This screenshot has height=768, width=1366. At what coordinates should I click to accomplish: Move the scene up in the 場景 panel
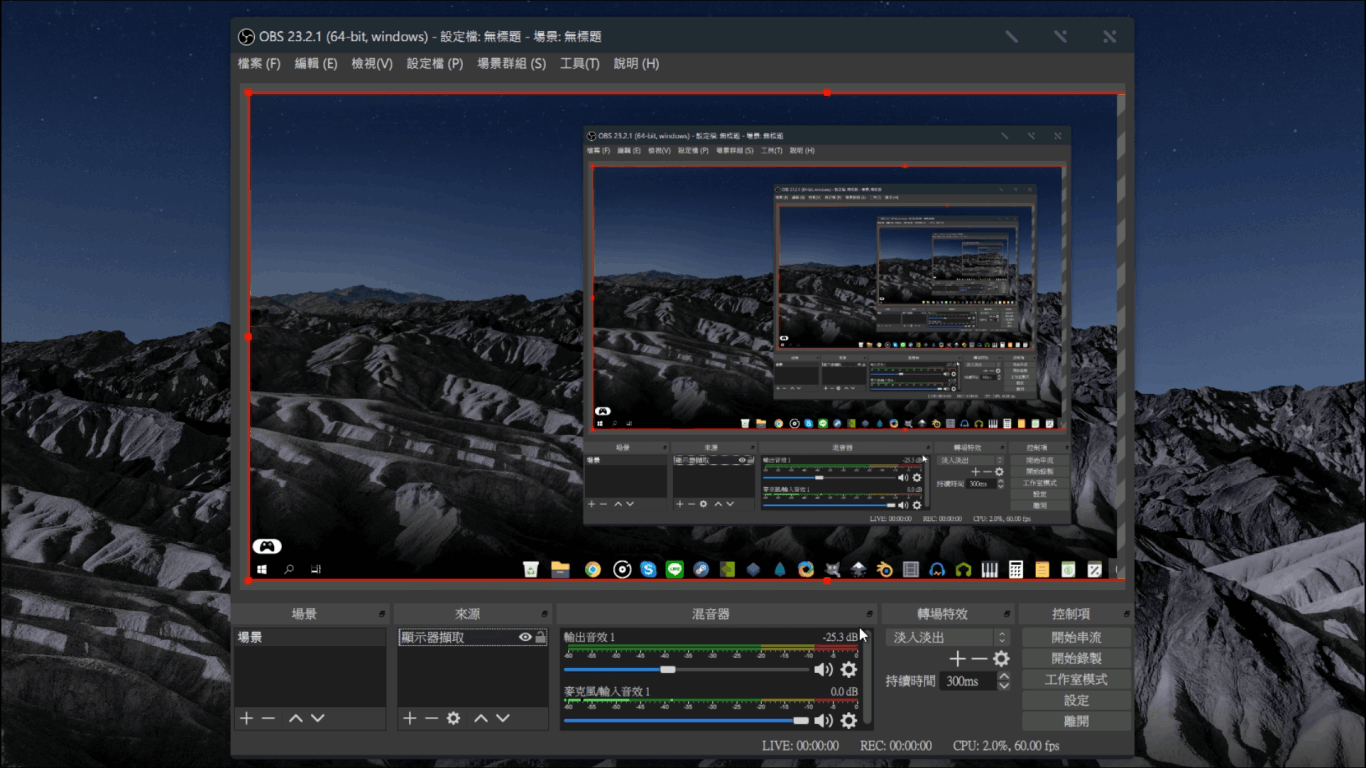pos(296,718)
